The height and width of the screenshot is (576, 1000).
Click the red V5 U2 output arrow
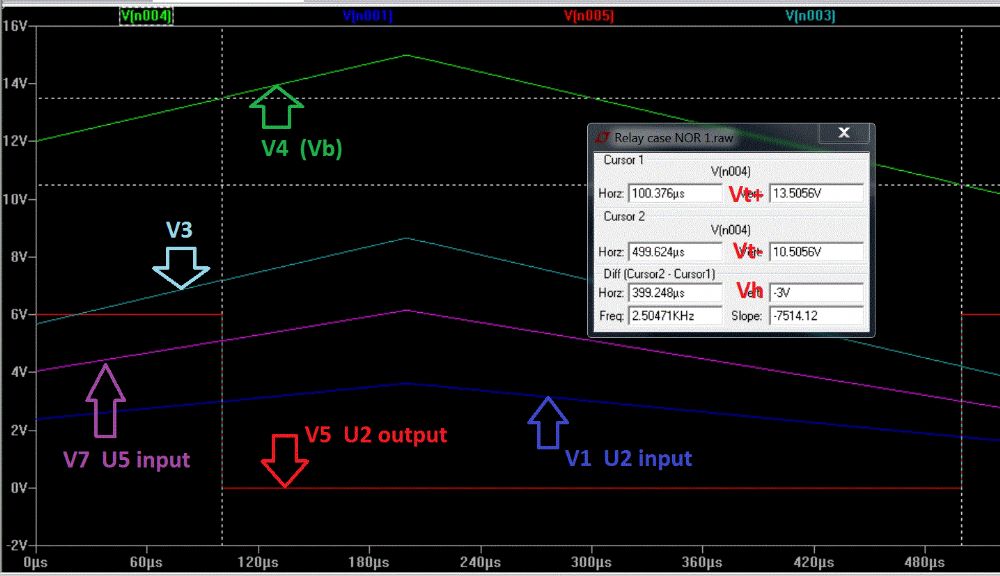coord(284,462)
